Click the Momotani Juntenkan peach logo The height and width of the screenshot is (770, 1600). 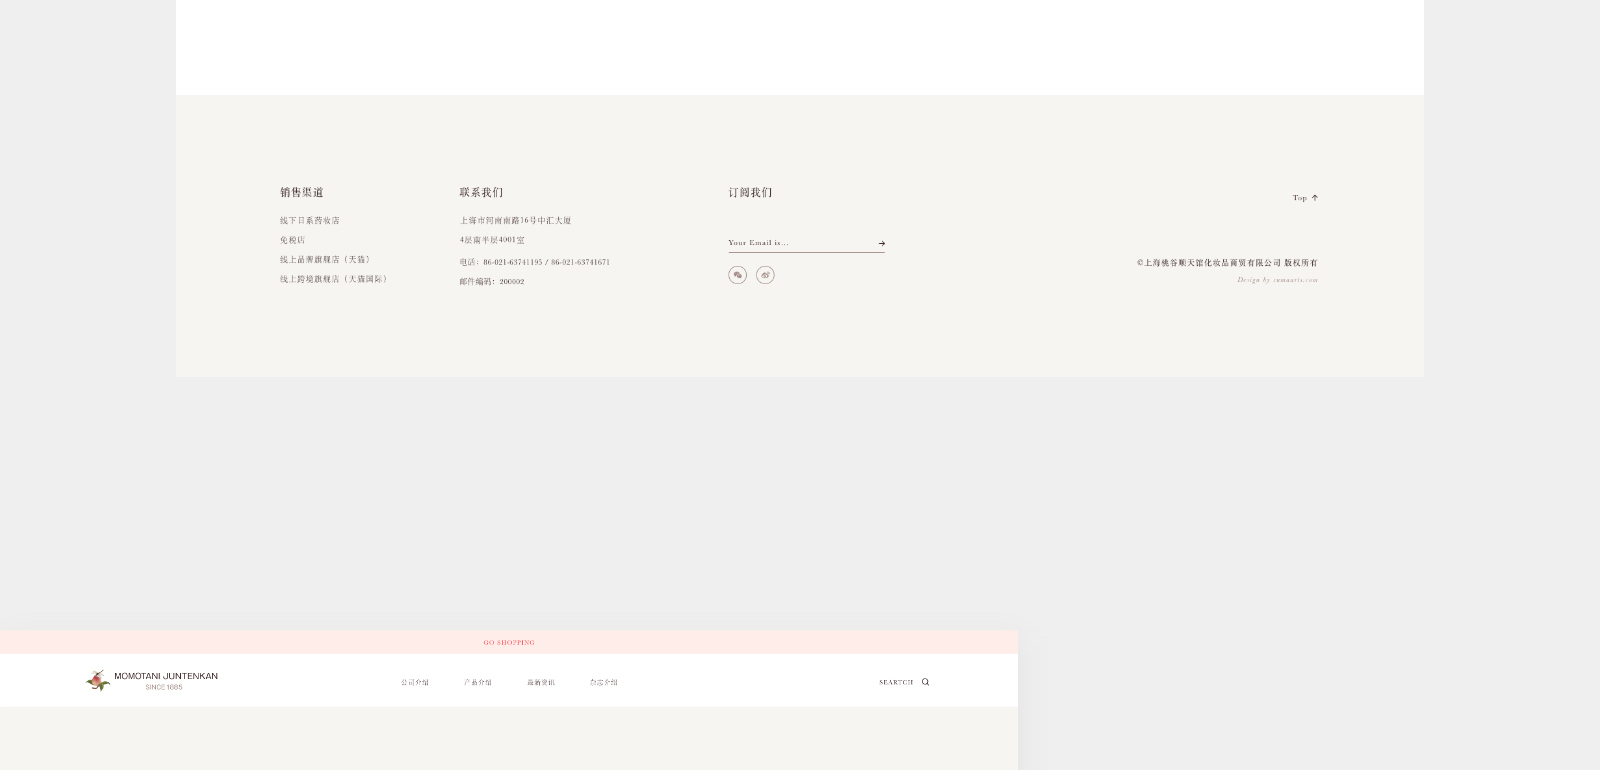[x=98, y=681]
